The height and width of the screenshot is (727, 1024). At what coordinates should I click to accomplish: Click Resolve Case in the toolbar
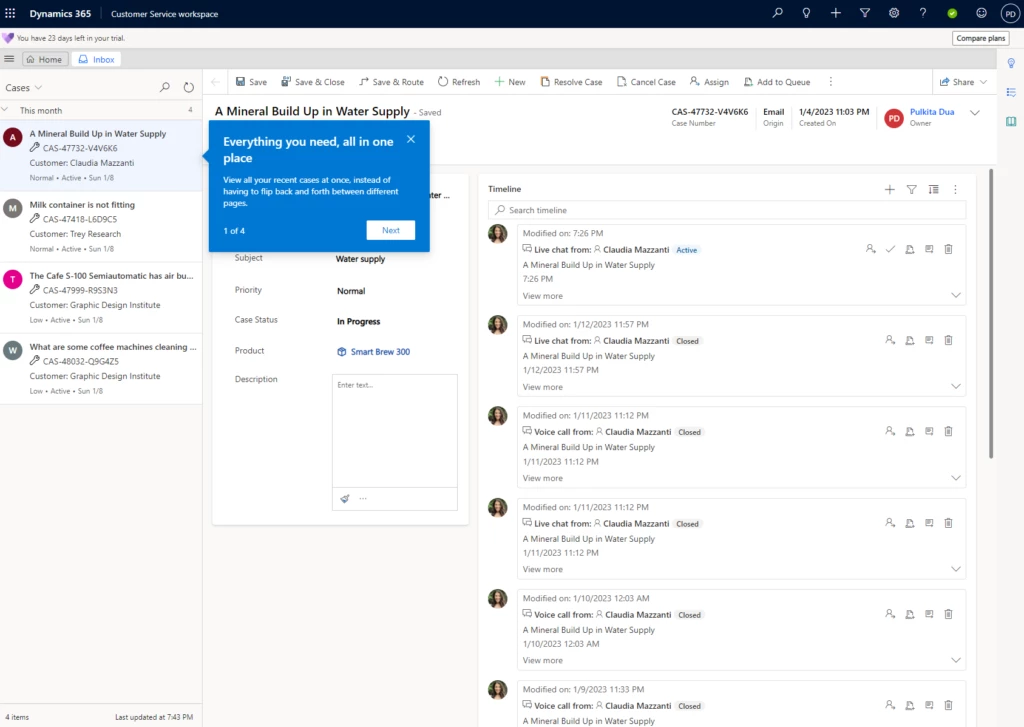[571, 81]
